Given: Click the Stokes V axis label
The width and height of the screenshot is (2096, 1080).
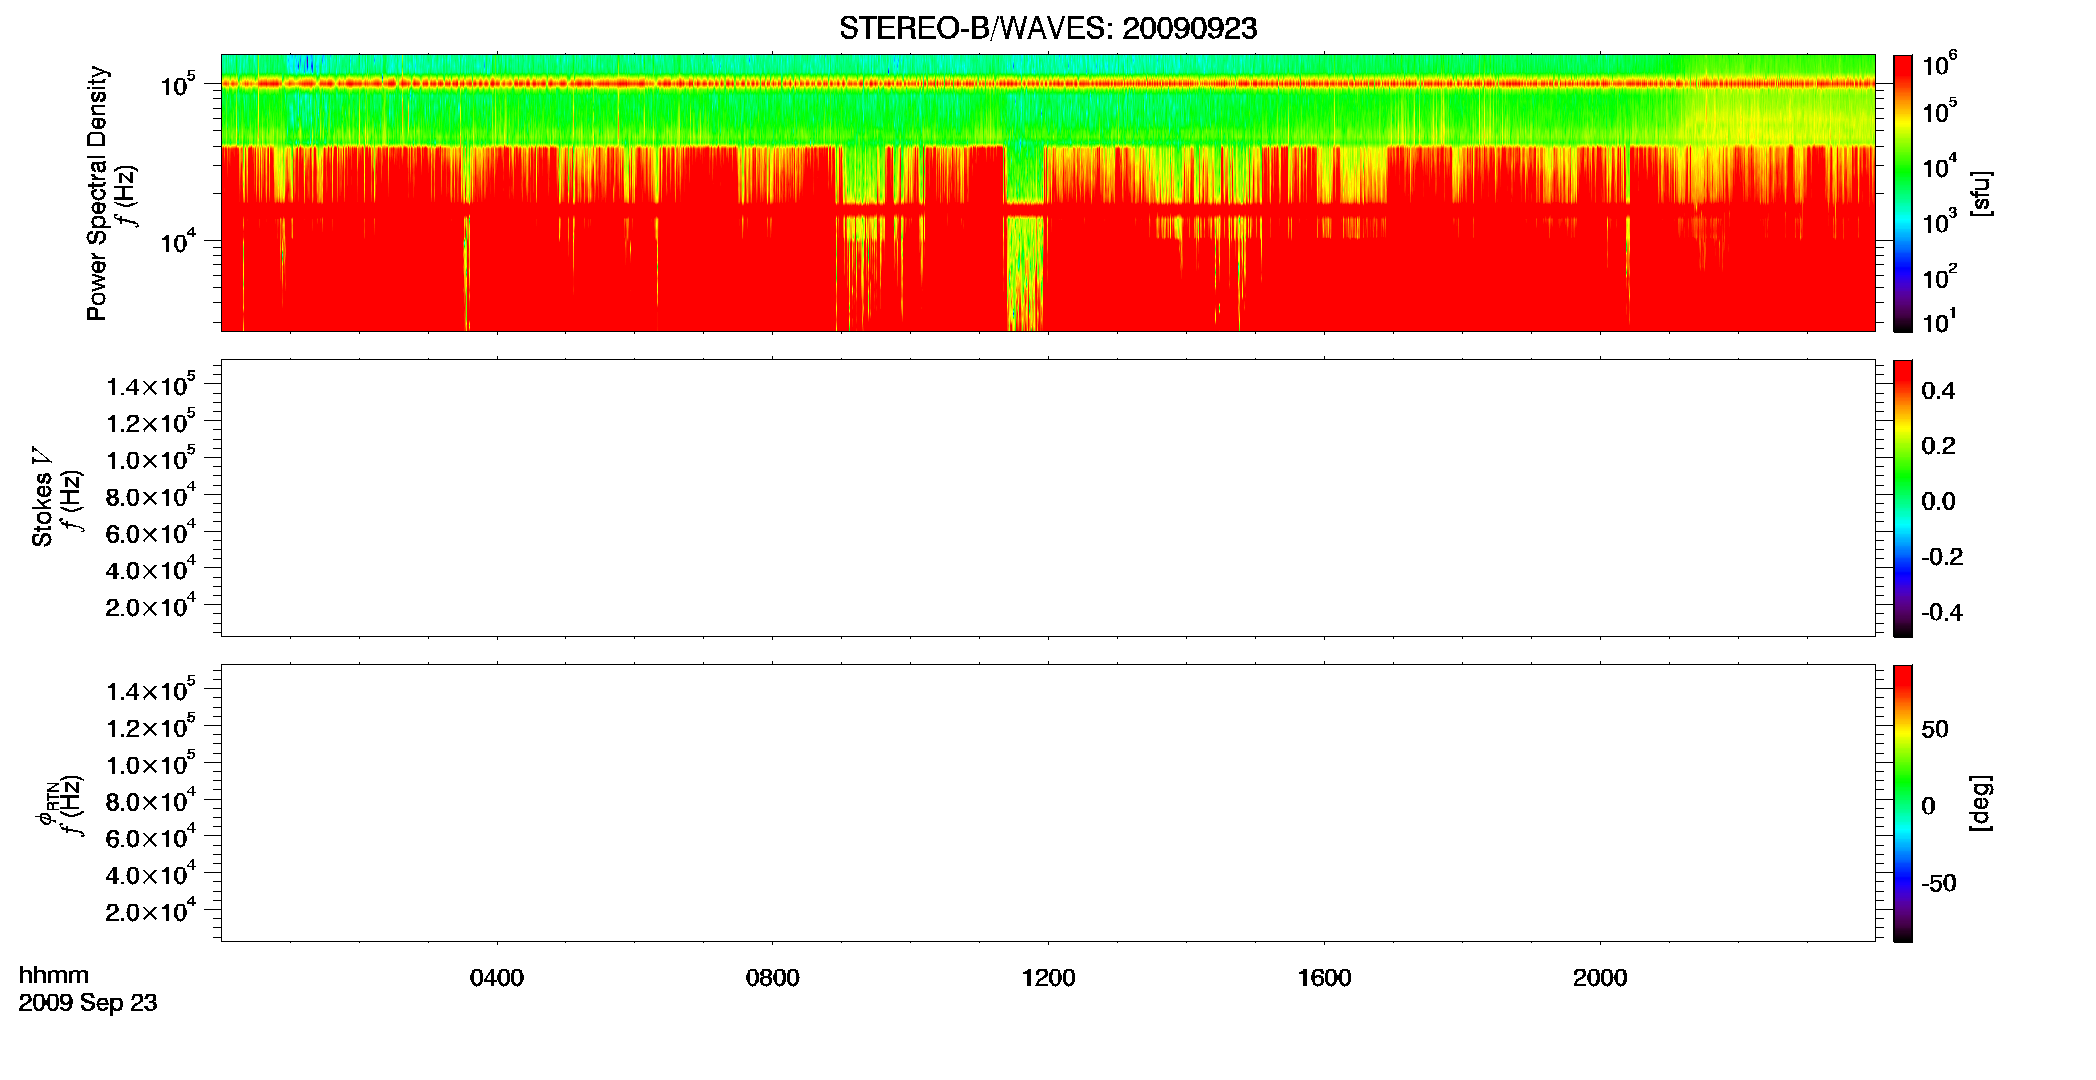Looking at the screenshot, I should [x=43, y=497].
